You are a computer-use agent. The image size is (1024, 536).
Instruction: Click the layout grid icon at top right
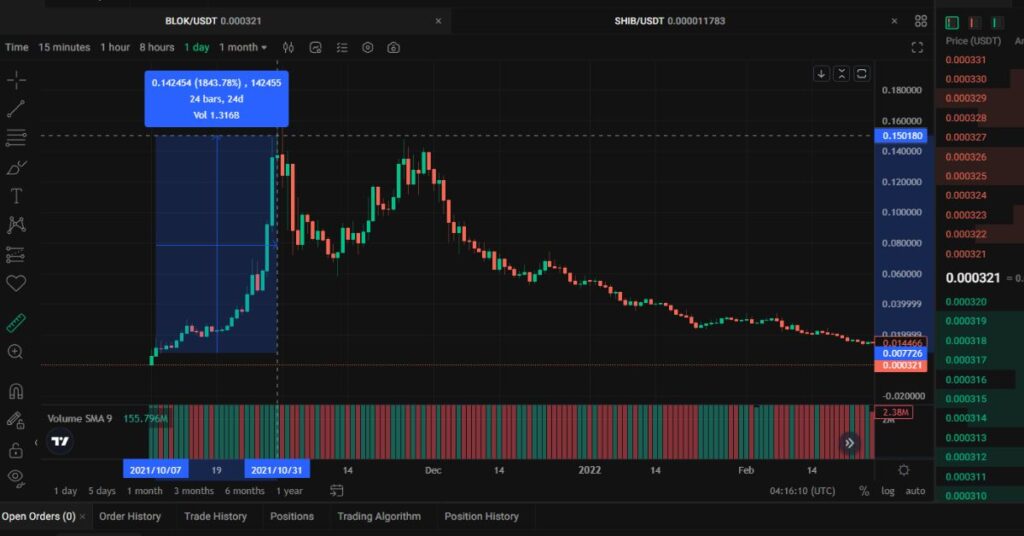pyautogui.click(x=921, y=21)
